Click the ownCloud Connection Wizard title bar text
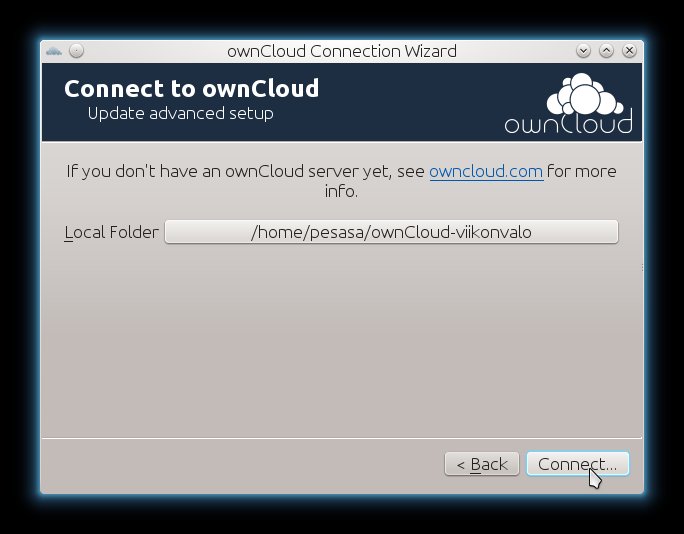 (x=342, y=51)
